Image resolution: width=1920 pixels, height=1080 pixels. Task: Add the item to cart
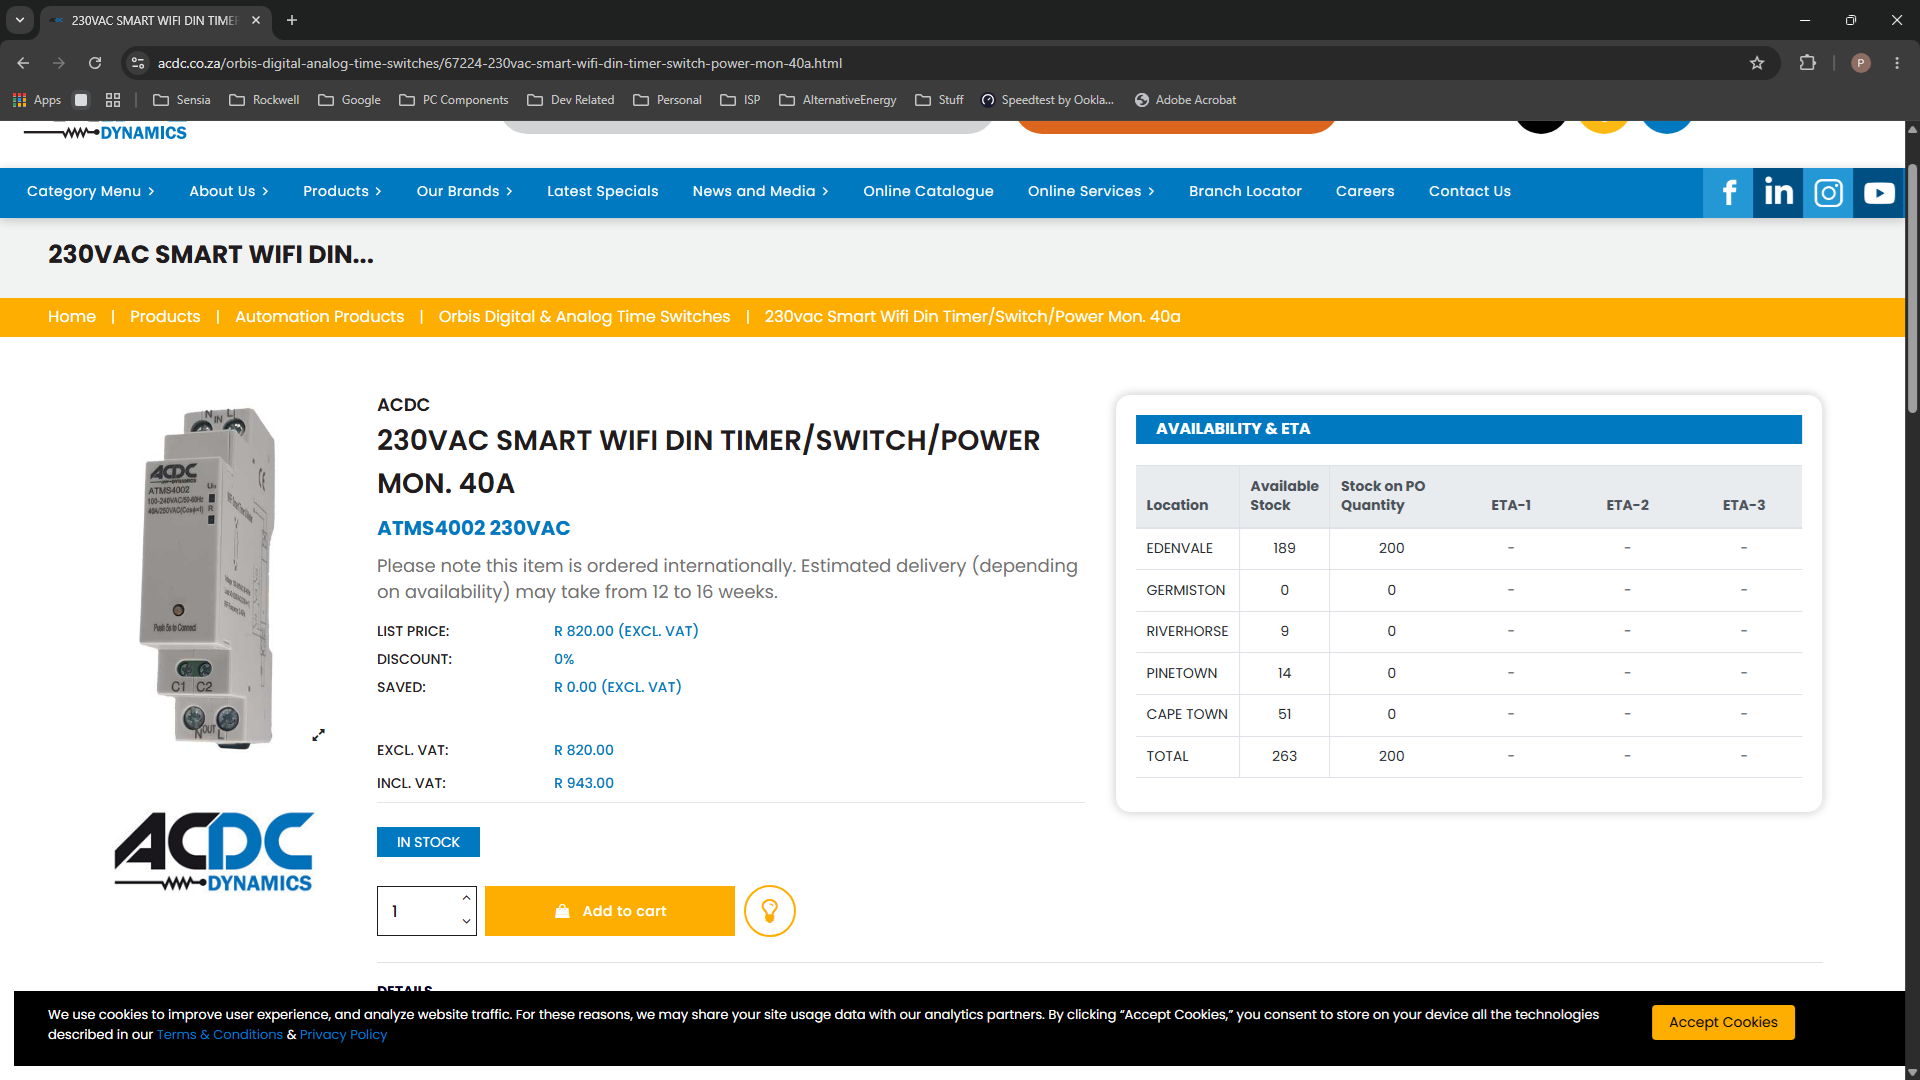(610, 911)
